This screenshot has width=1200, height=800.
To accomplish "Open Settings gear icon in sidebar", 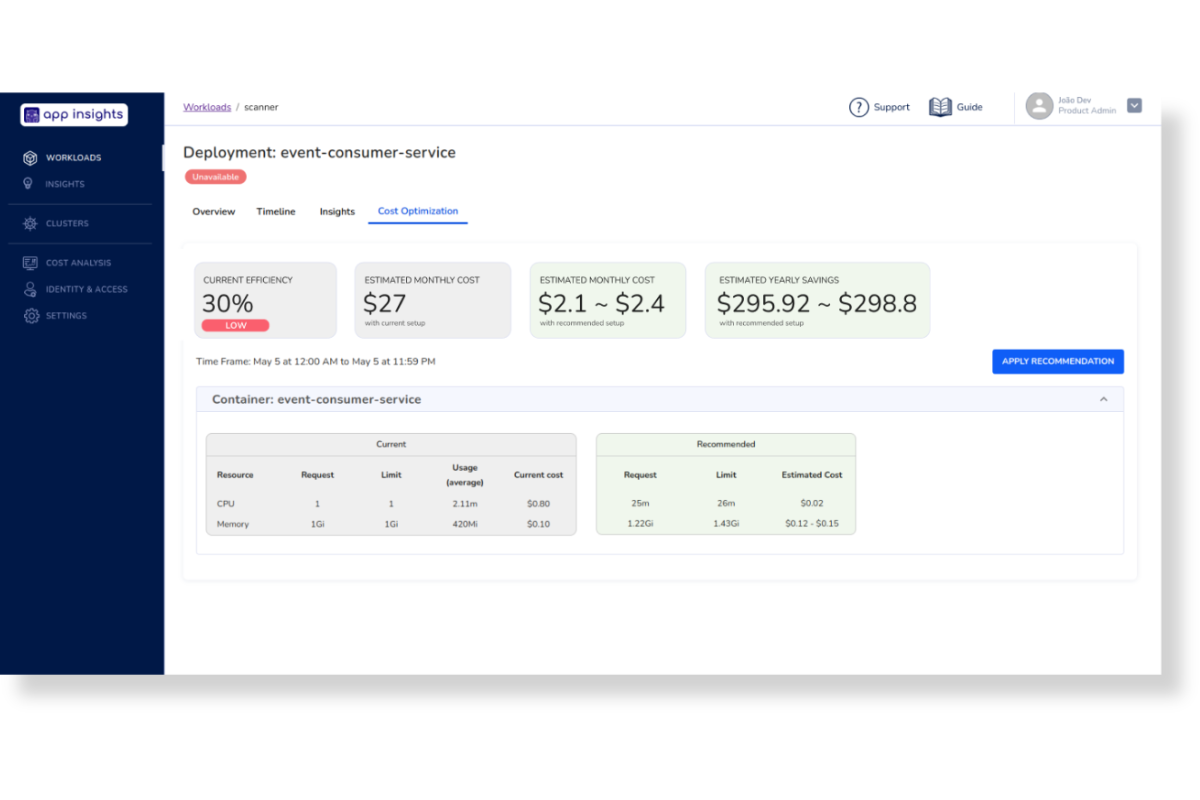I will (30, 316).
